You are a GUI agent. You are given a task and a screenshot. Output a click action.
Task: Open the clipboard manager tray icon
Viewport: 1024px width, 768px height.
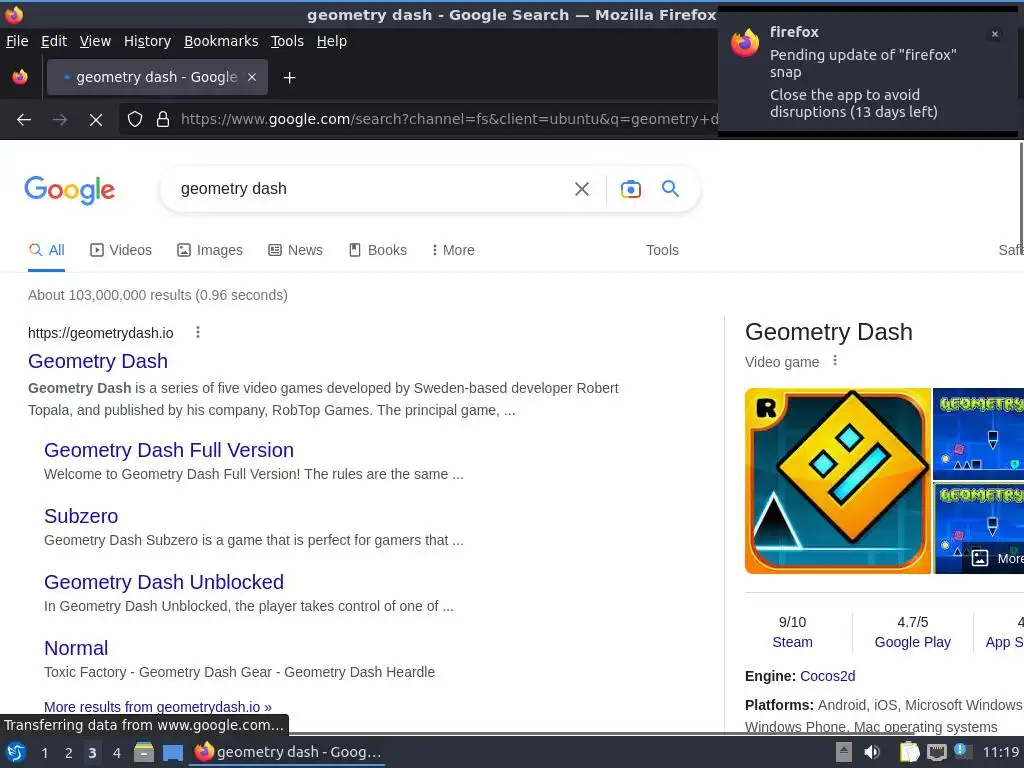[909, 752]
